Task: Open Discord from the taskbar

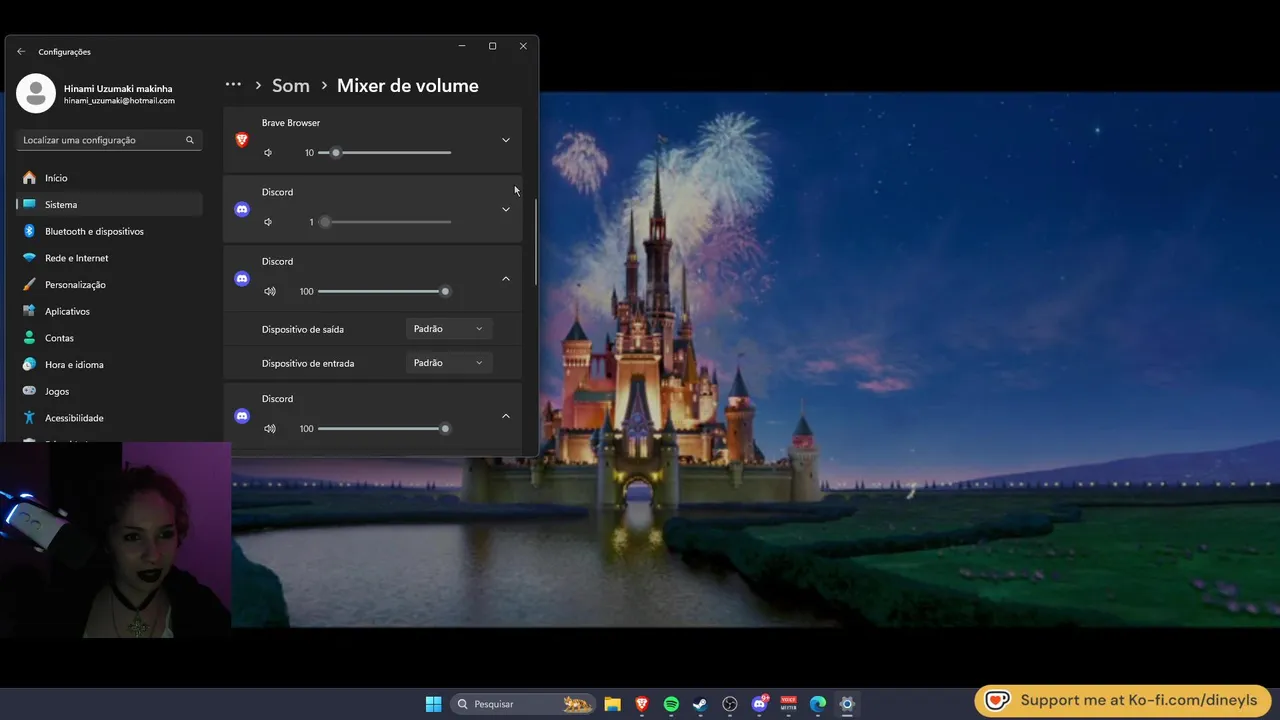Action: pos(759,704)
